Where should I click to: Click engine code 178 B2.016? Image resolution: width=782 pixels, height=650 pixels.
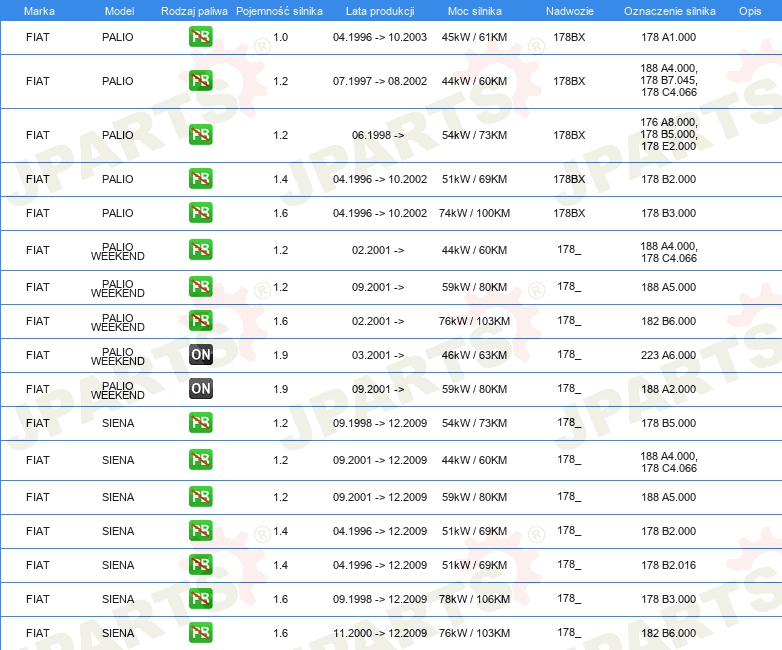(668, 565)
